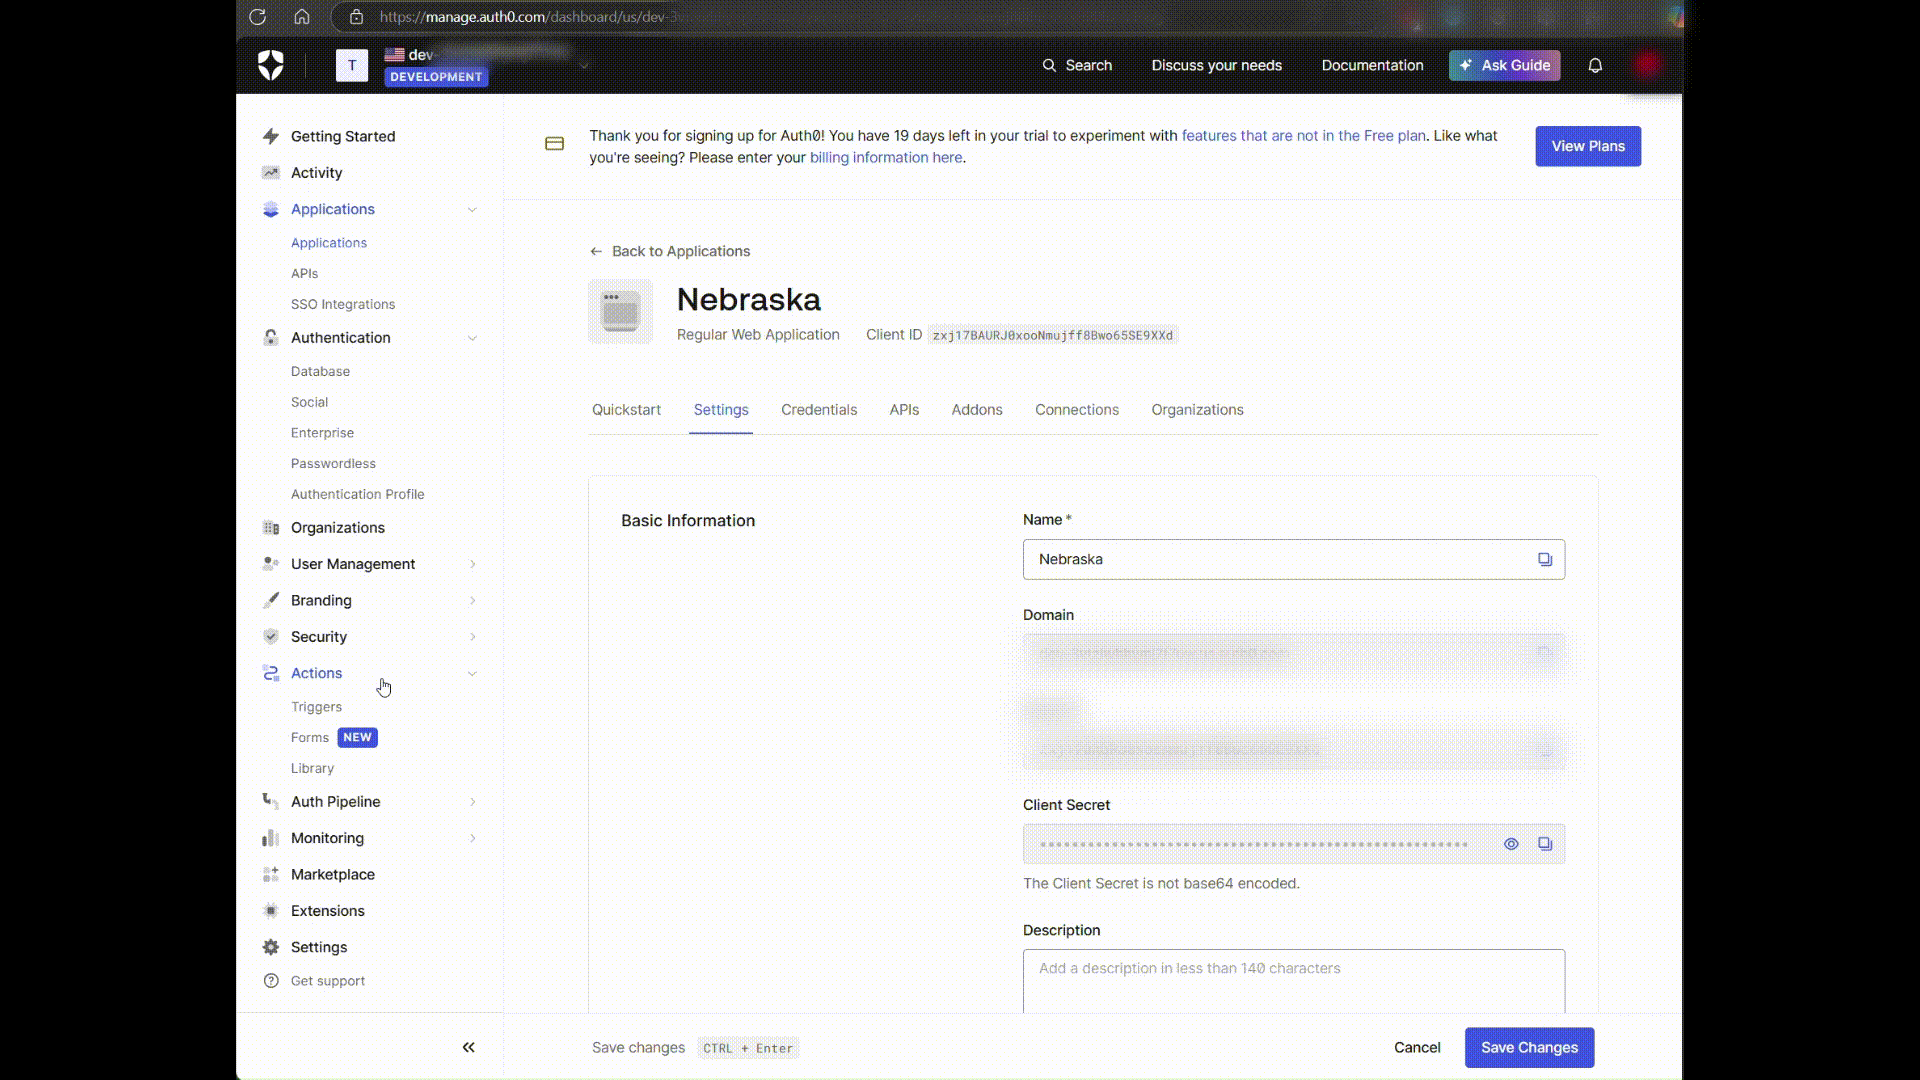Click the Authentication lock icon

pos(270,337)
